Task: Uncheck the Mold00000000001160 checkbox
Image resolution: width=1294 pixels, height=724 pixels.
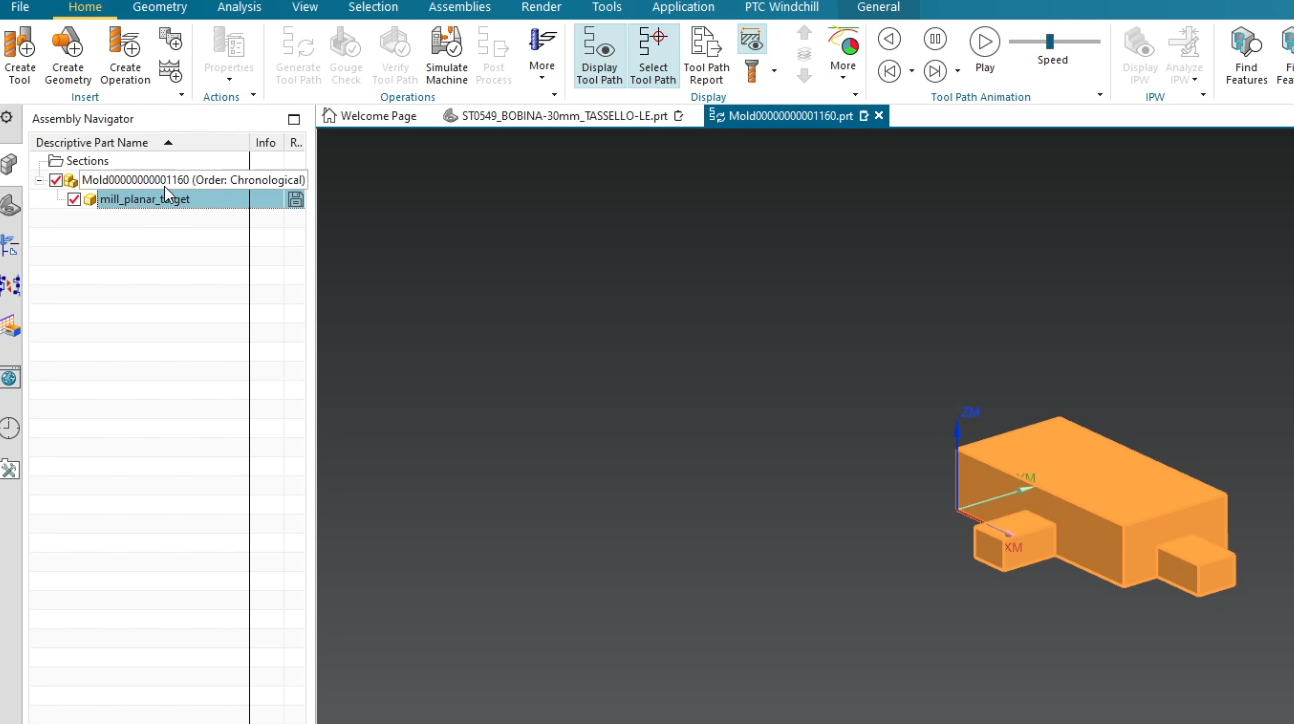Action: [56, 180]
